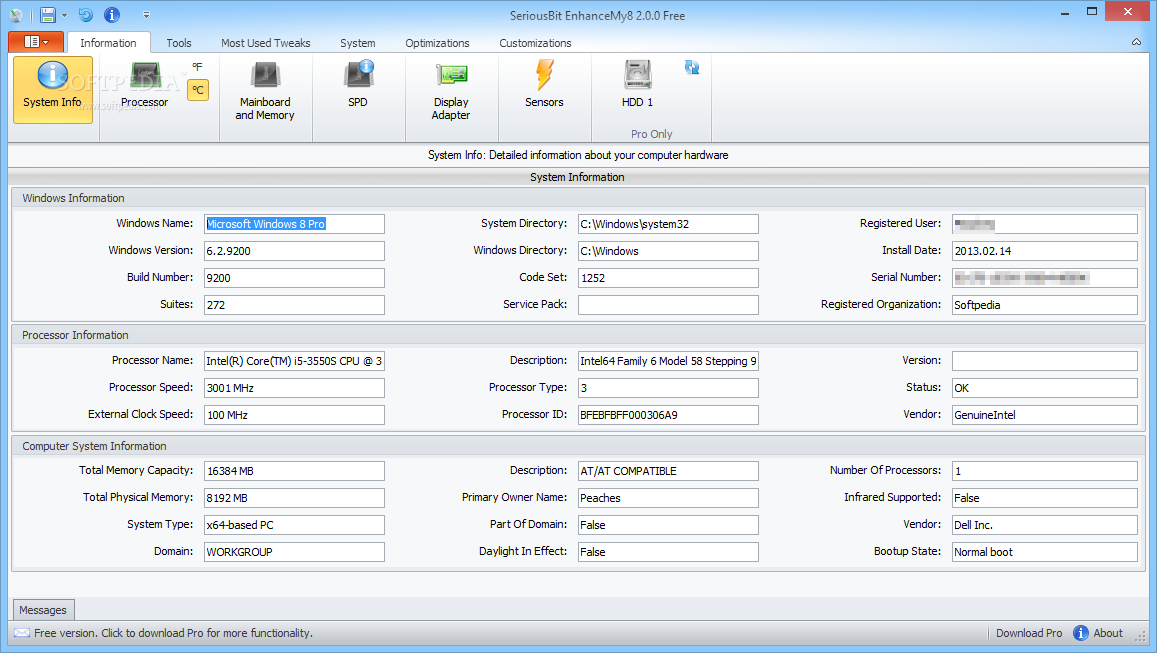
Task: Open the Processor information icon
Action: [x=145, y=87]
